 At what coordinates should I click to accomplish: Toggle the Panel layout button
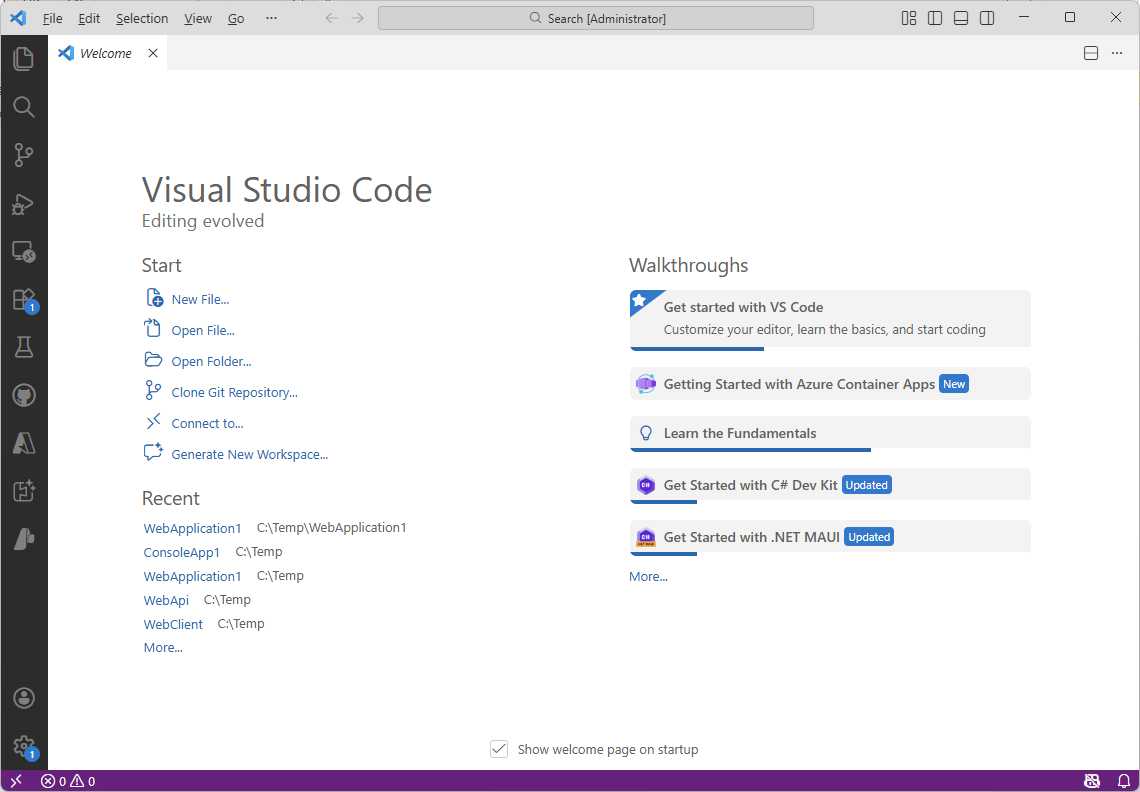point(960,18)
